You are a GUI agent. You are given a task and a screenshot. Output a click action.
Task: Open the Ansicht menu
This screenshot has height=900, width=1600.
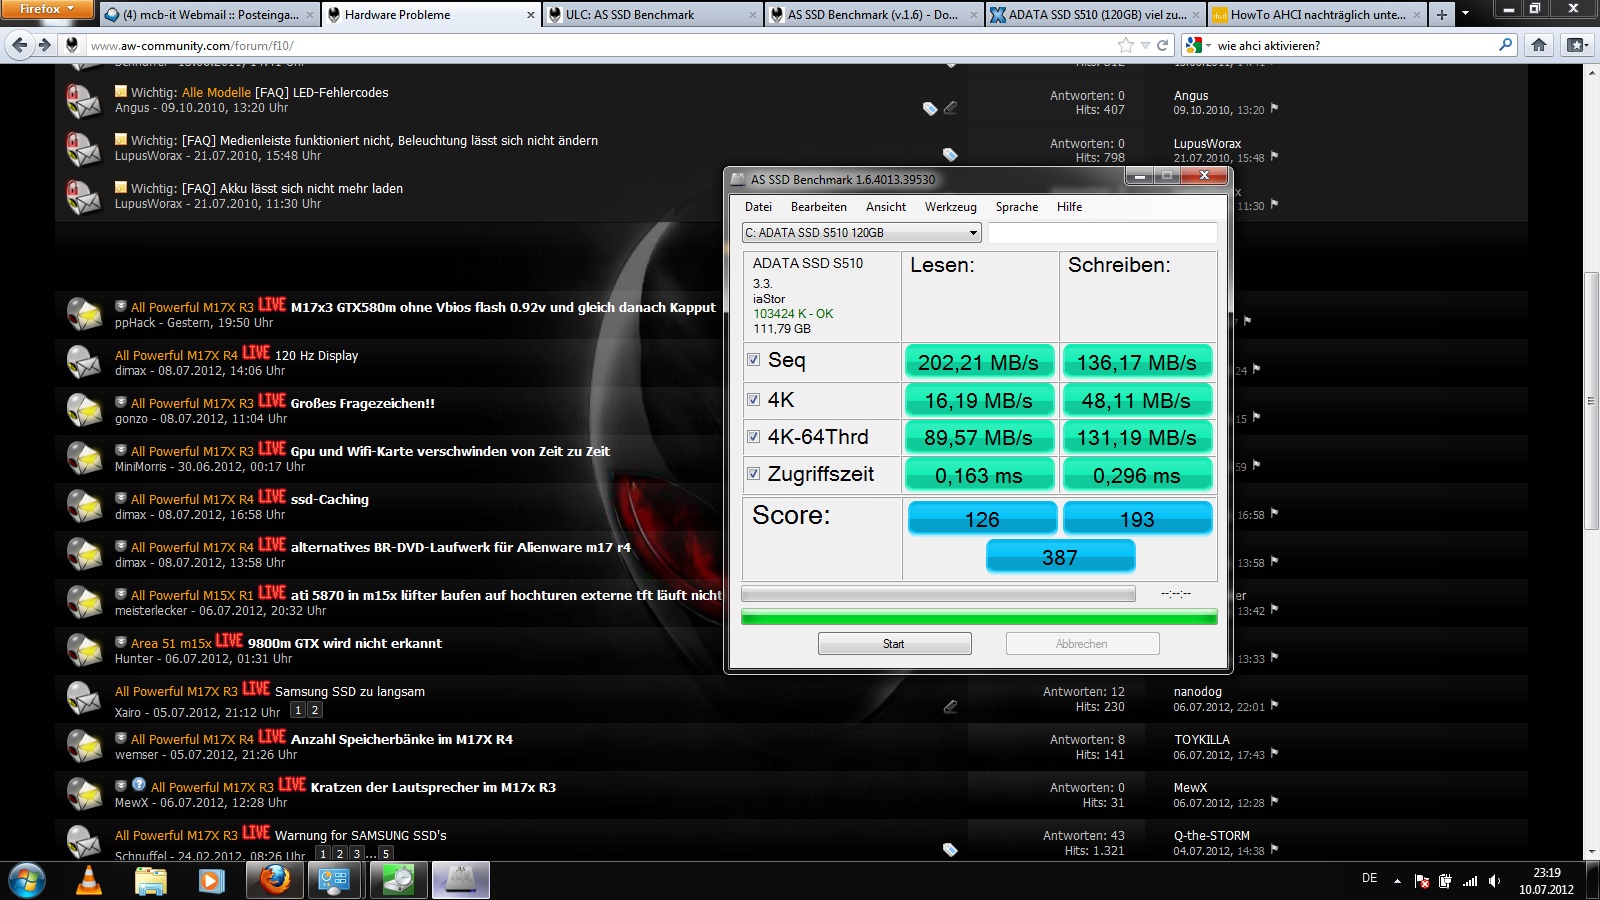click(886, 207)
